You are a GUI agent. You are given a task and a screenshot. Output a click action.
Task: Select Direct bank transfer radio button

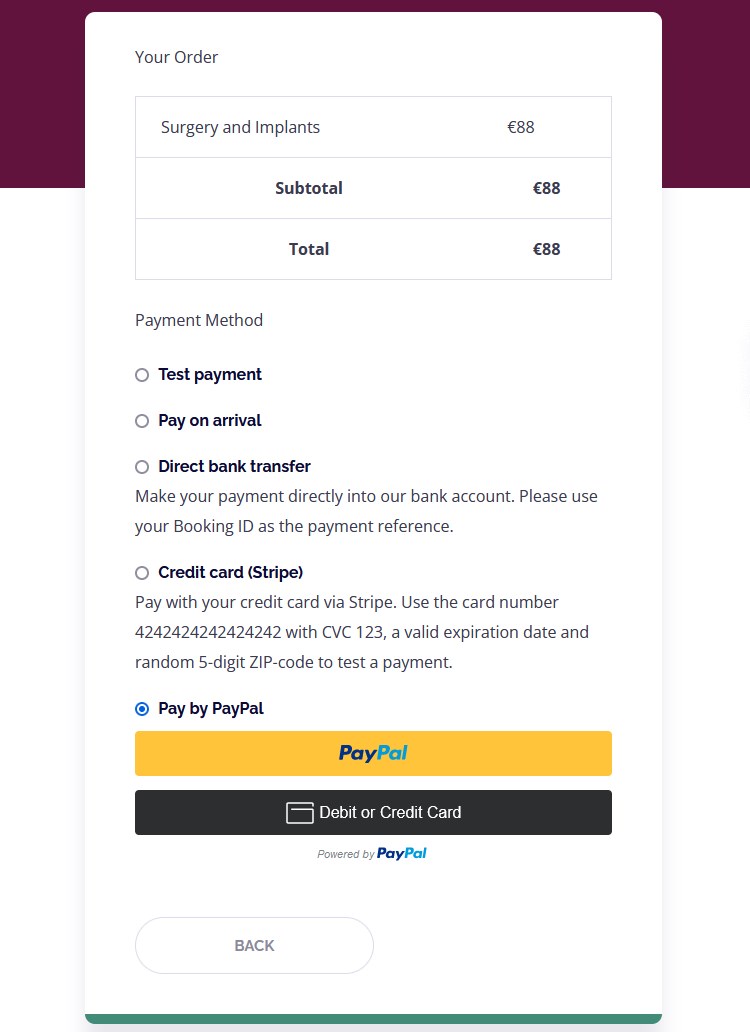pos(142,467)
